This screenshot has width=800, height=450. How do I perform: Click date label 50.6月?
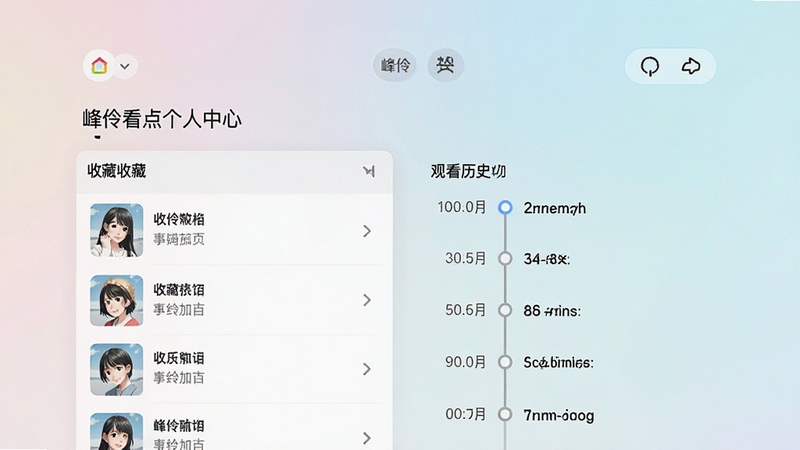point(465,310)
